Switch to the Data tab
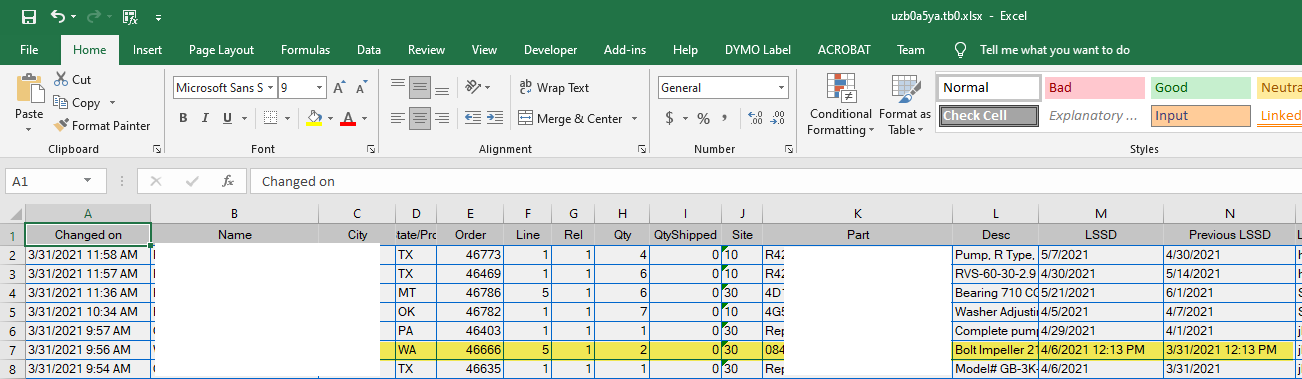Viewport: 1302px width, 379px height. (369, 49)
